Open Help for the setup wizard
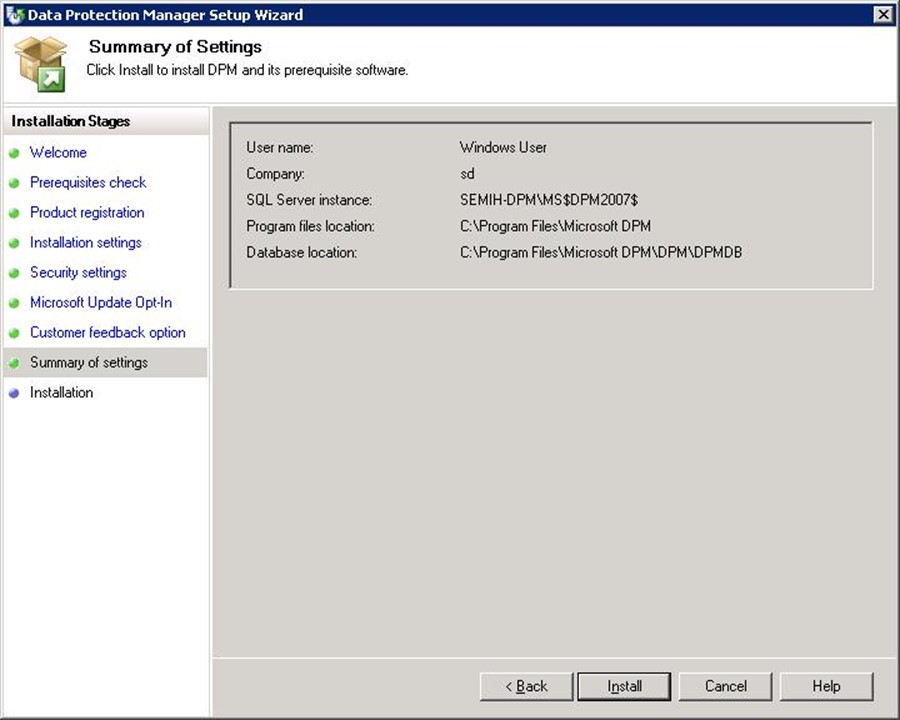 pos(826,686)
